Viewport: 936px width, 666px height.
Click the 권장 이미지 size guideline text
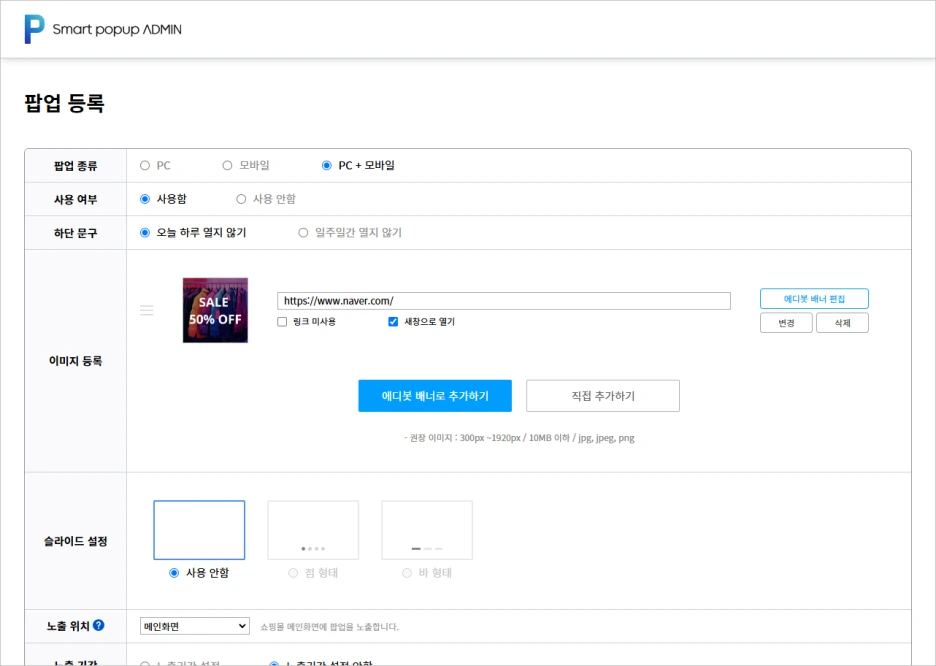pos(519,438)
